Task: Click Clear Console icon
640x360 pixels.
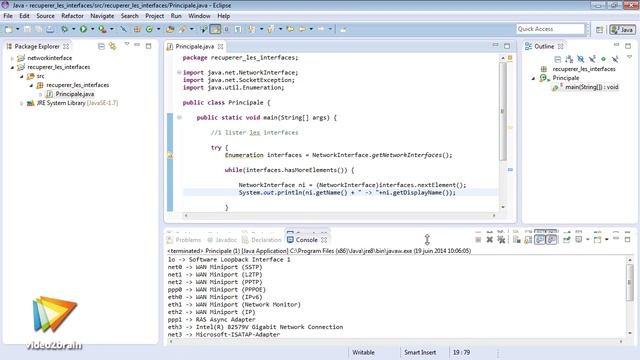Action: coord(516,240)
